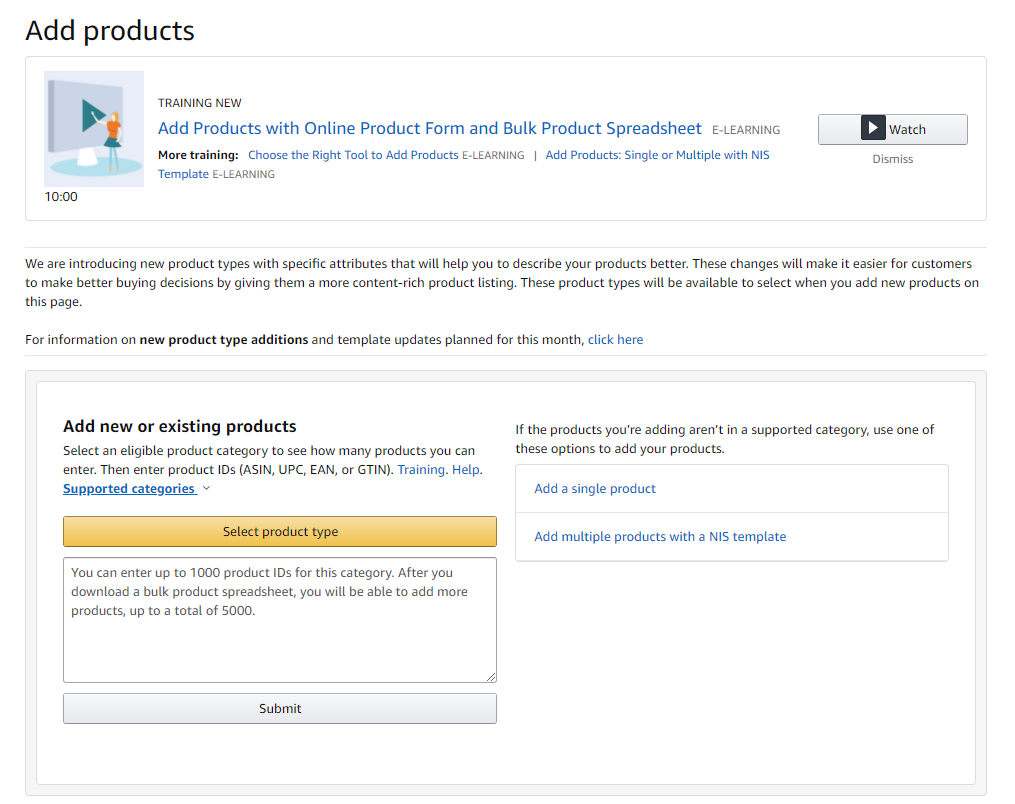Image resolution: width=1015 pixels, height=804 pixels.
Task: Open Add multiple products with a NIS template
Action: [x=660, y=536]
